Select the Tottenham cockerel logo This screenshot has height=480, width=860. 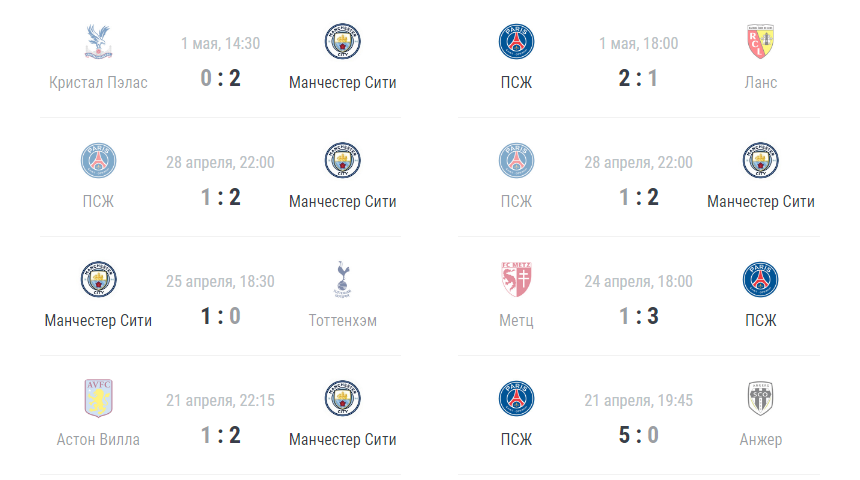(342, 280)
